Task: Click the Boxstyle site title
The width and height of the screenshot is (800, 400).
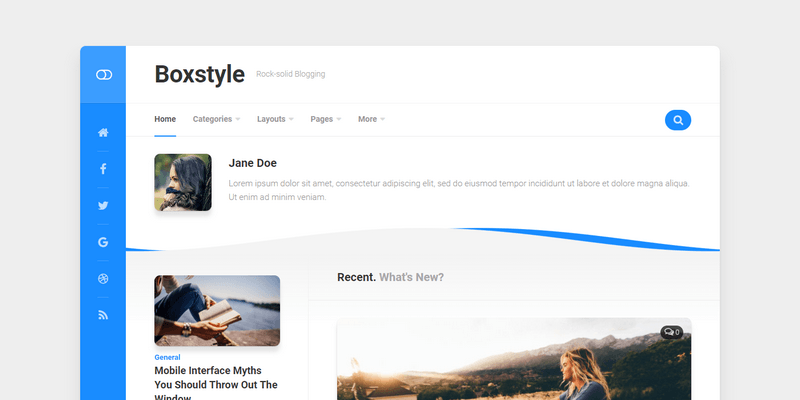Action: click(x=198, y=74)
